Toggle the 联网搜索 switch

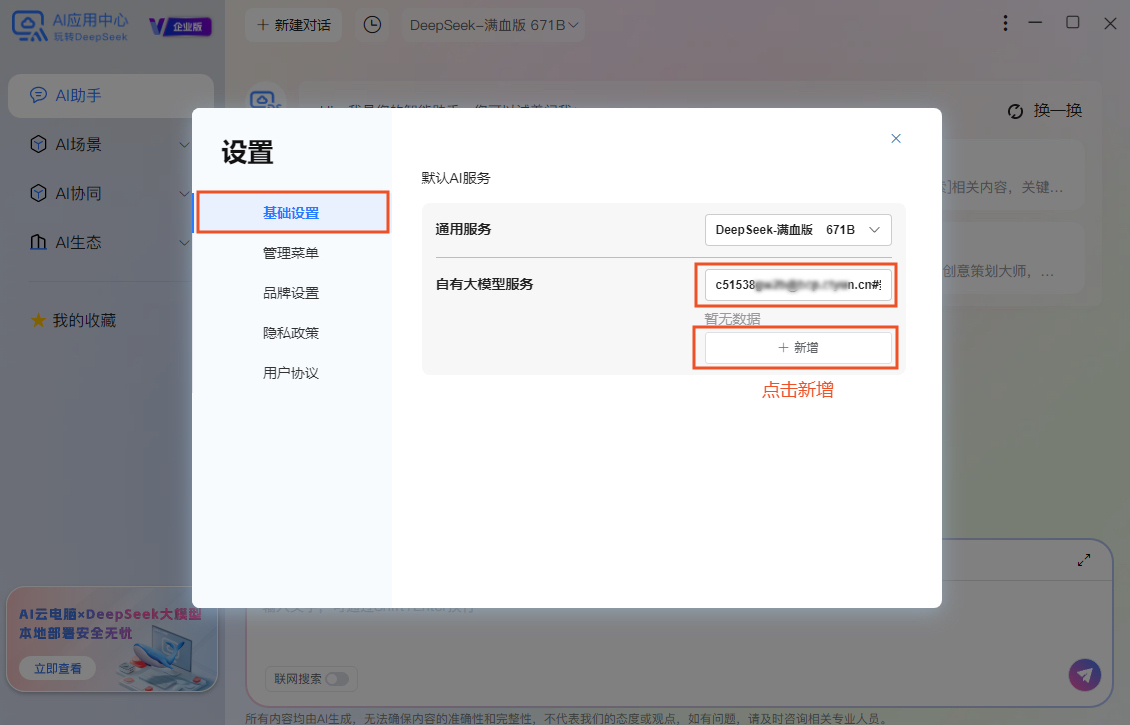click(x=337, y=679)
